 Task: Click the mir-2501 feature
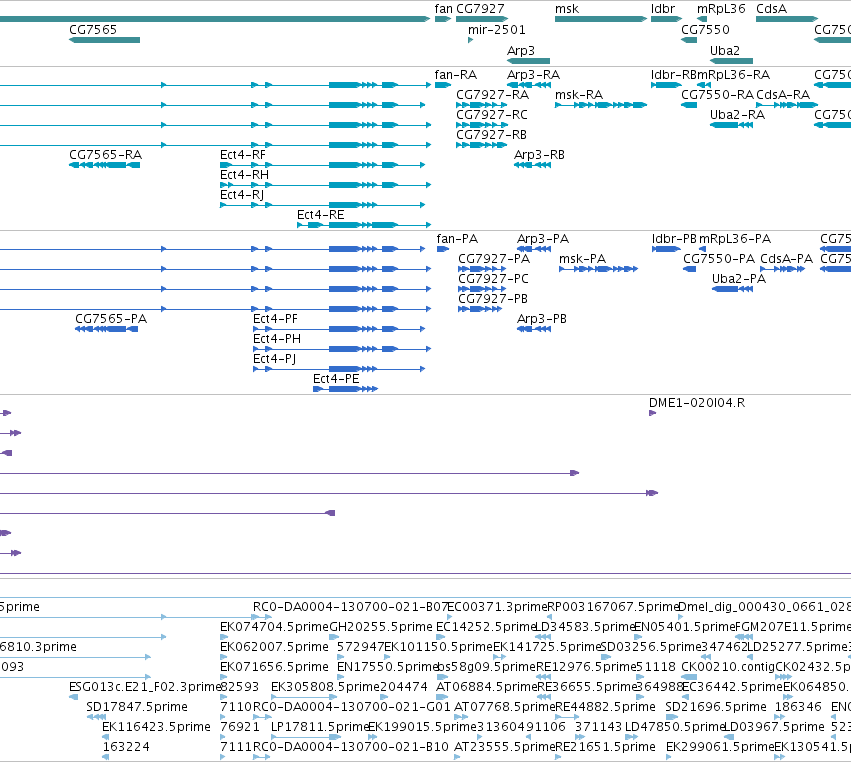click(471, 40)
